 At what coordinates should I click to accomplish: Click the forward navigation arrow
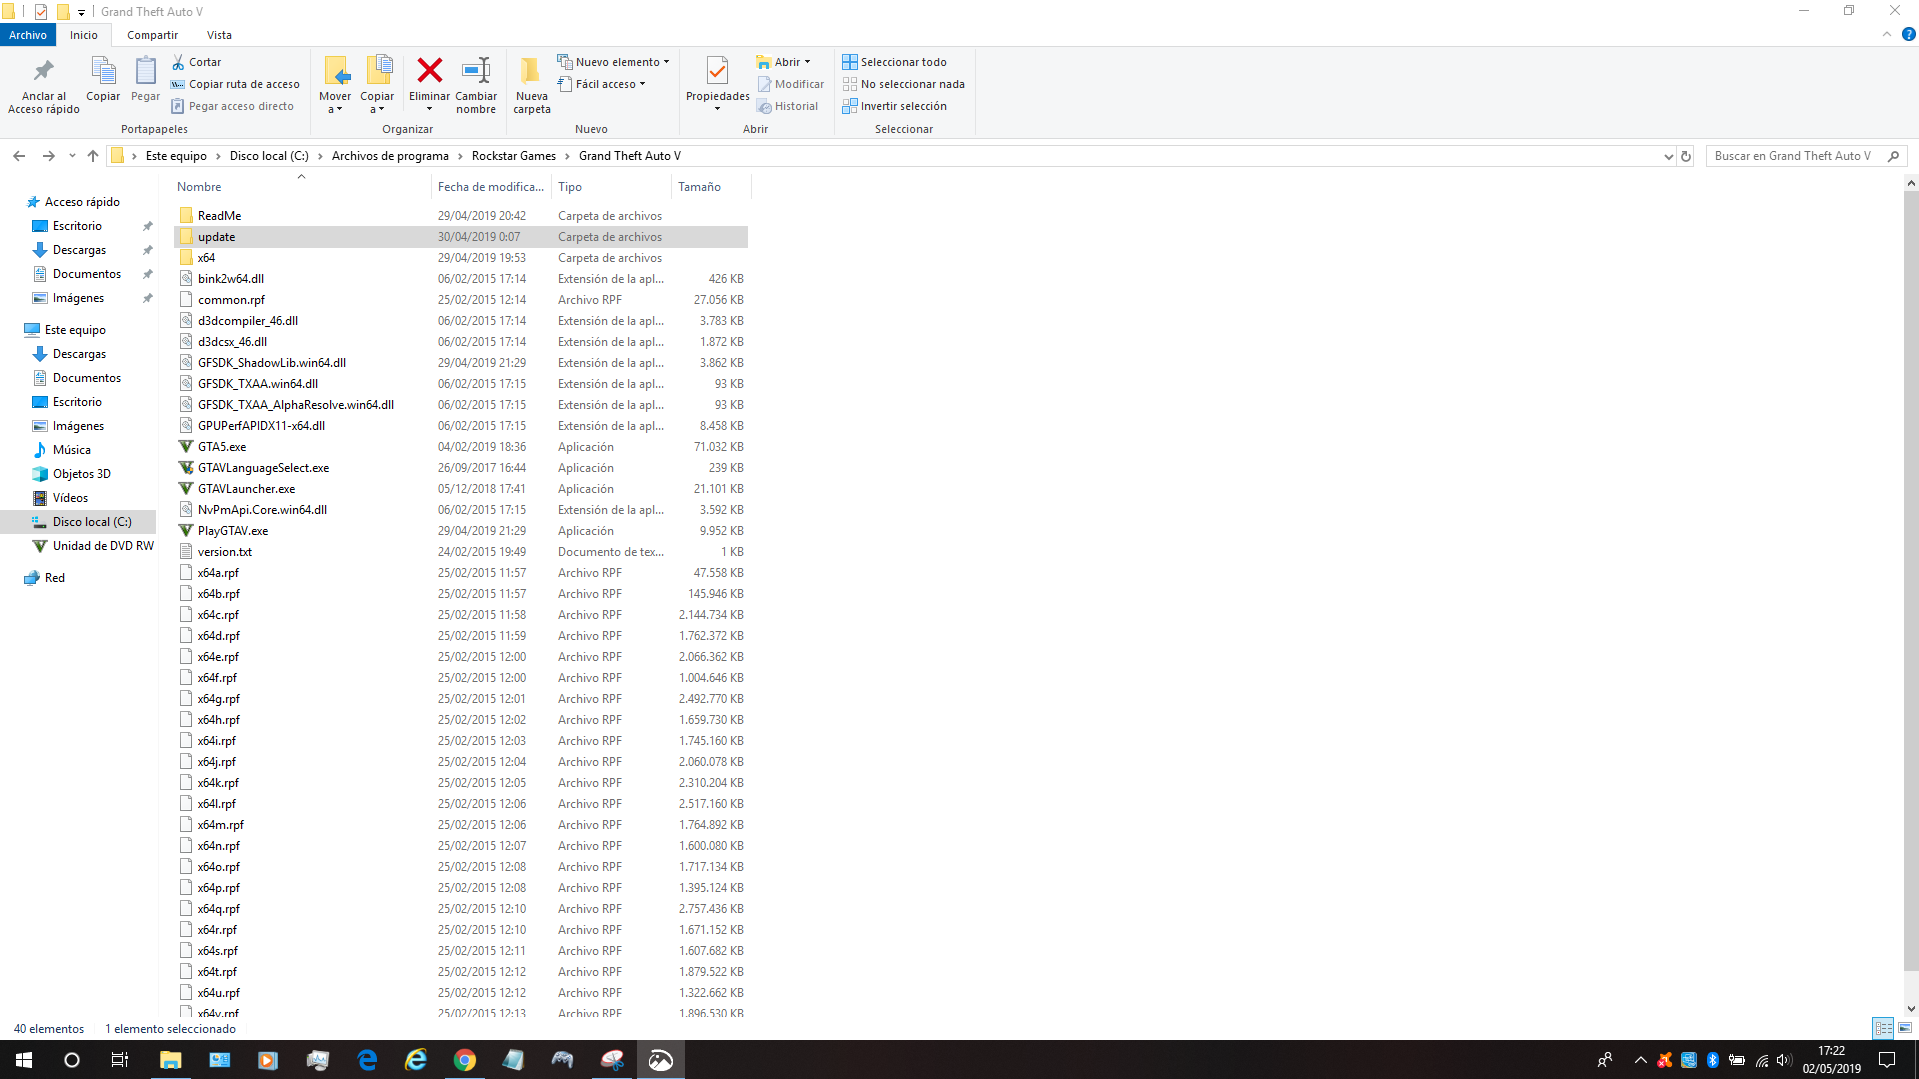(48, 156)
